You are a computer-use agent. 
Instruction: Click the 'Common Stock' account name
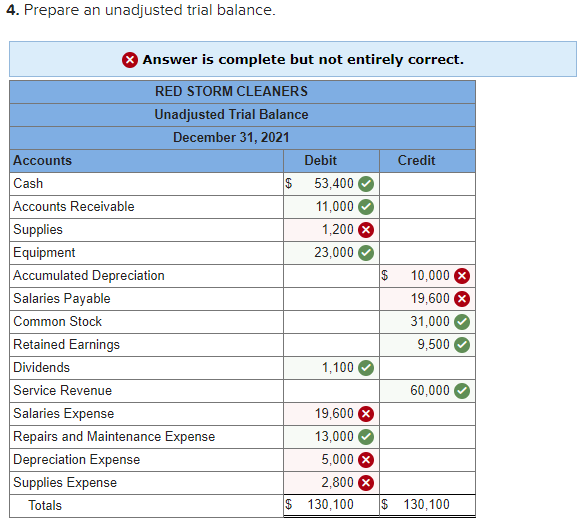pos(57,322)
